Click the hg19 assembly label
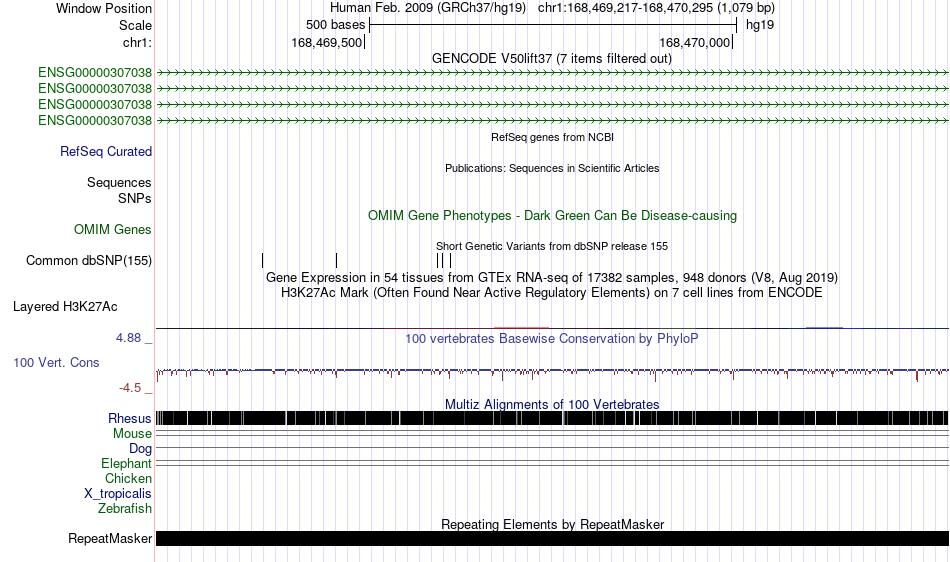This screenshot has height=562, width=950. pos(760,25)
